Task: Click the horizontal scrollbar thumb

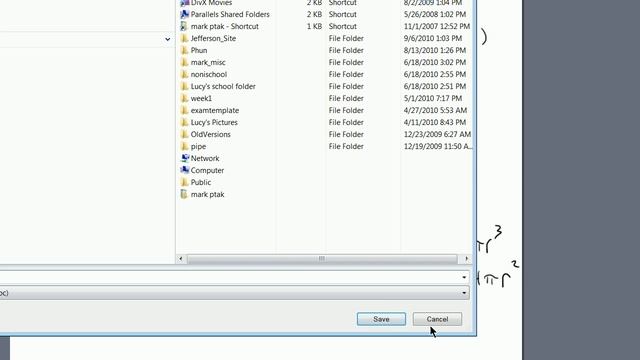Action: point(322,259)
